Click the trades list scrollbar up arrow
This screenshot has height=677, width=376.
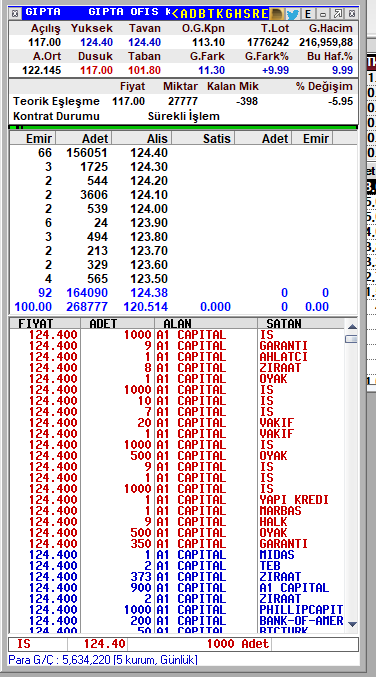pos(352,326)
